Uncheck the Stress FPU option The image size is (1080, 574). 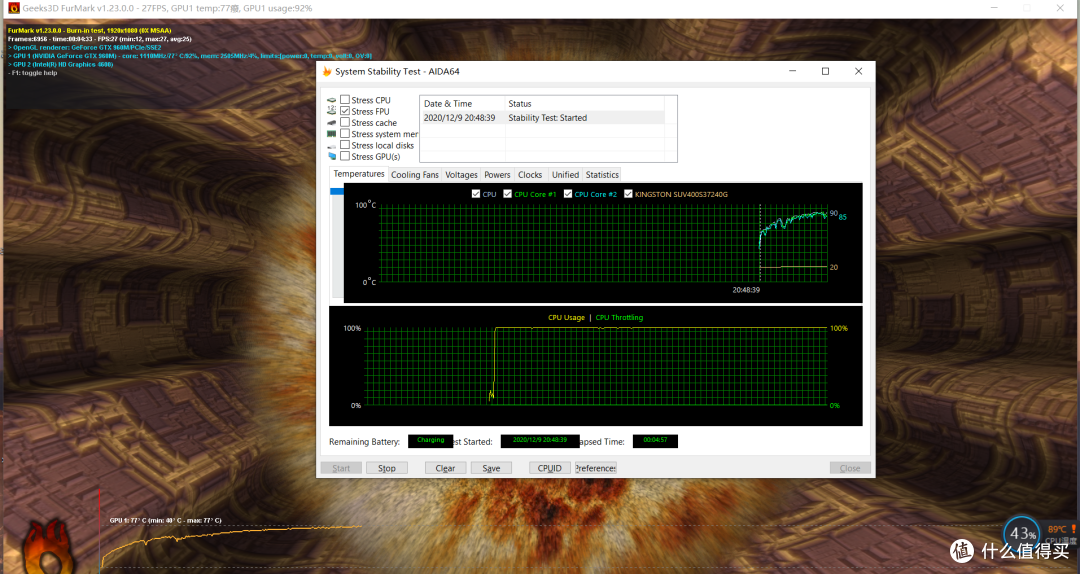tap(345, 111)
